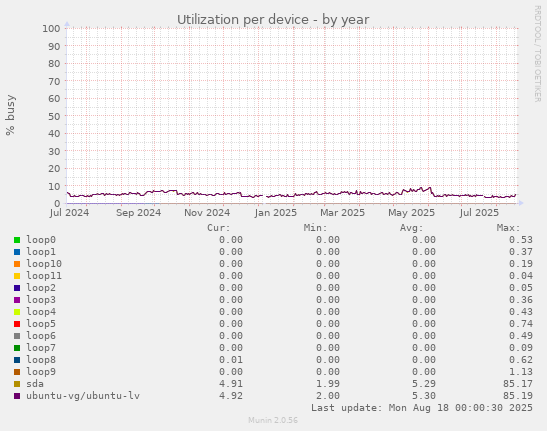Click the 100 y-axis tick label

pyautogui.click(x=51, y=28)
